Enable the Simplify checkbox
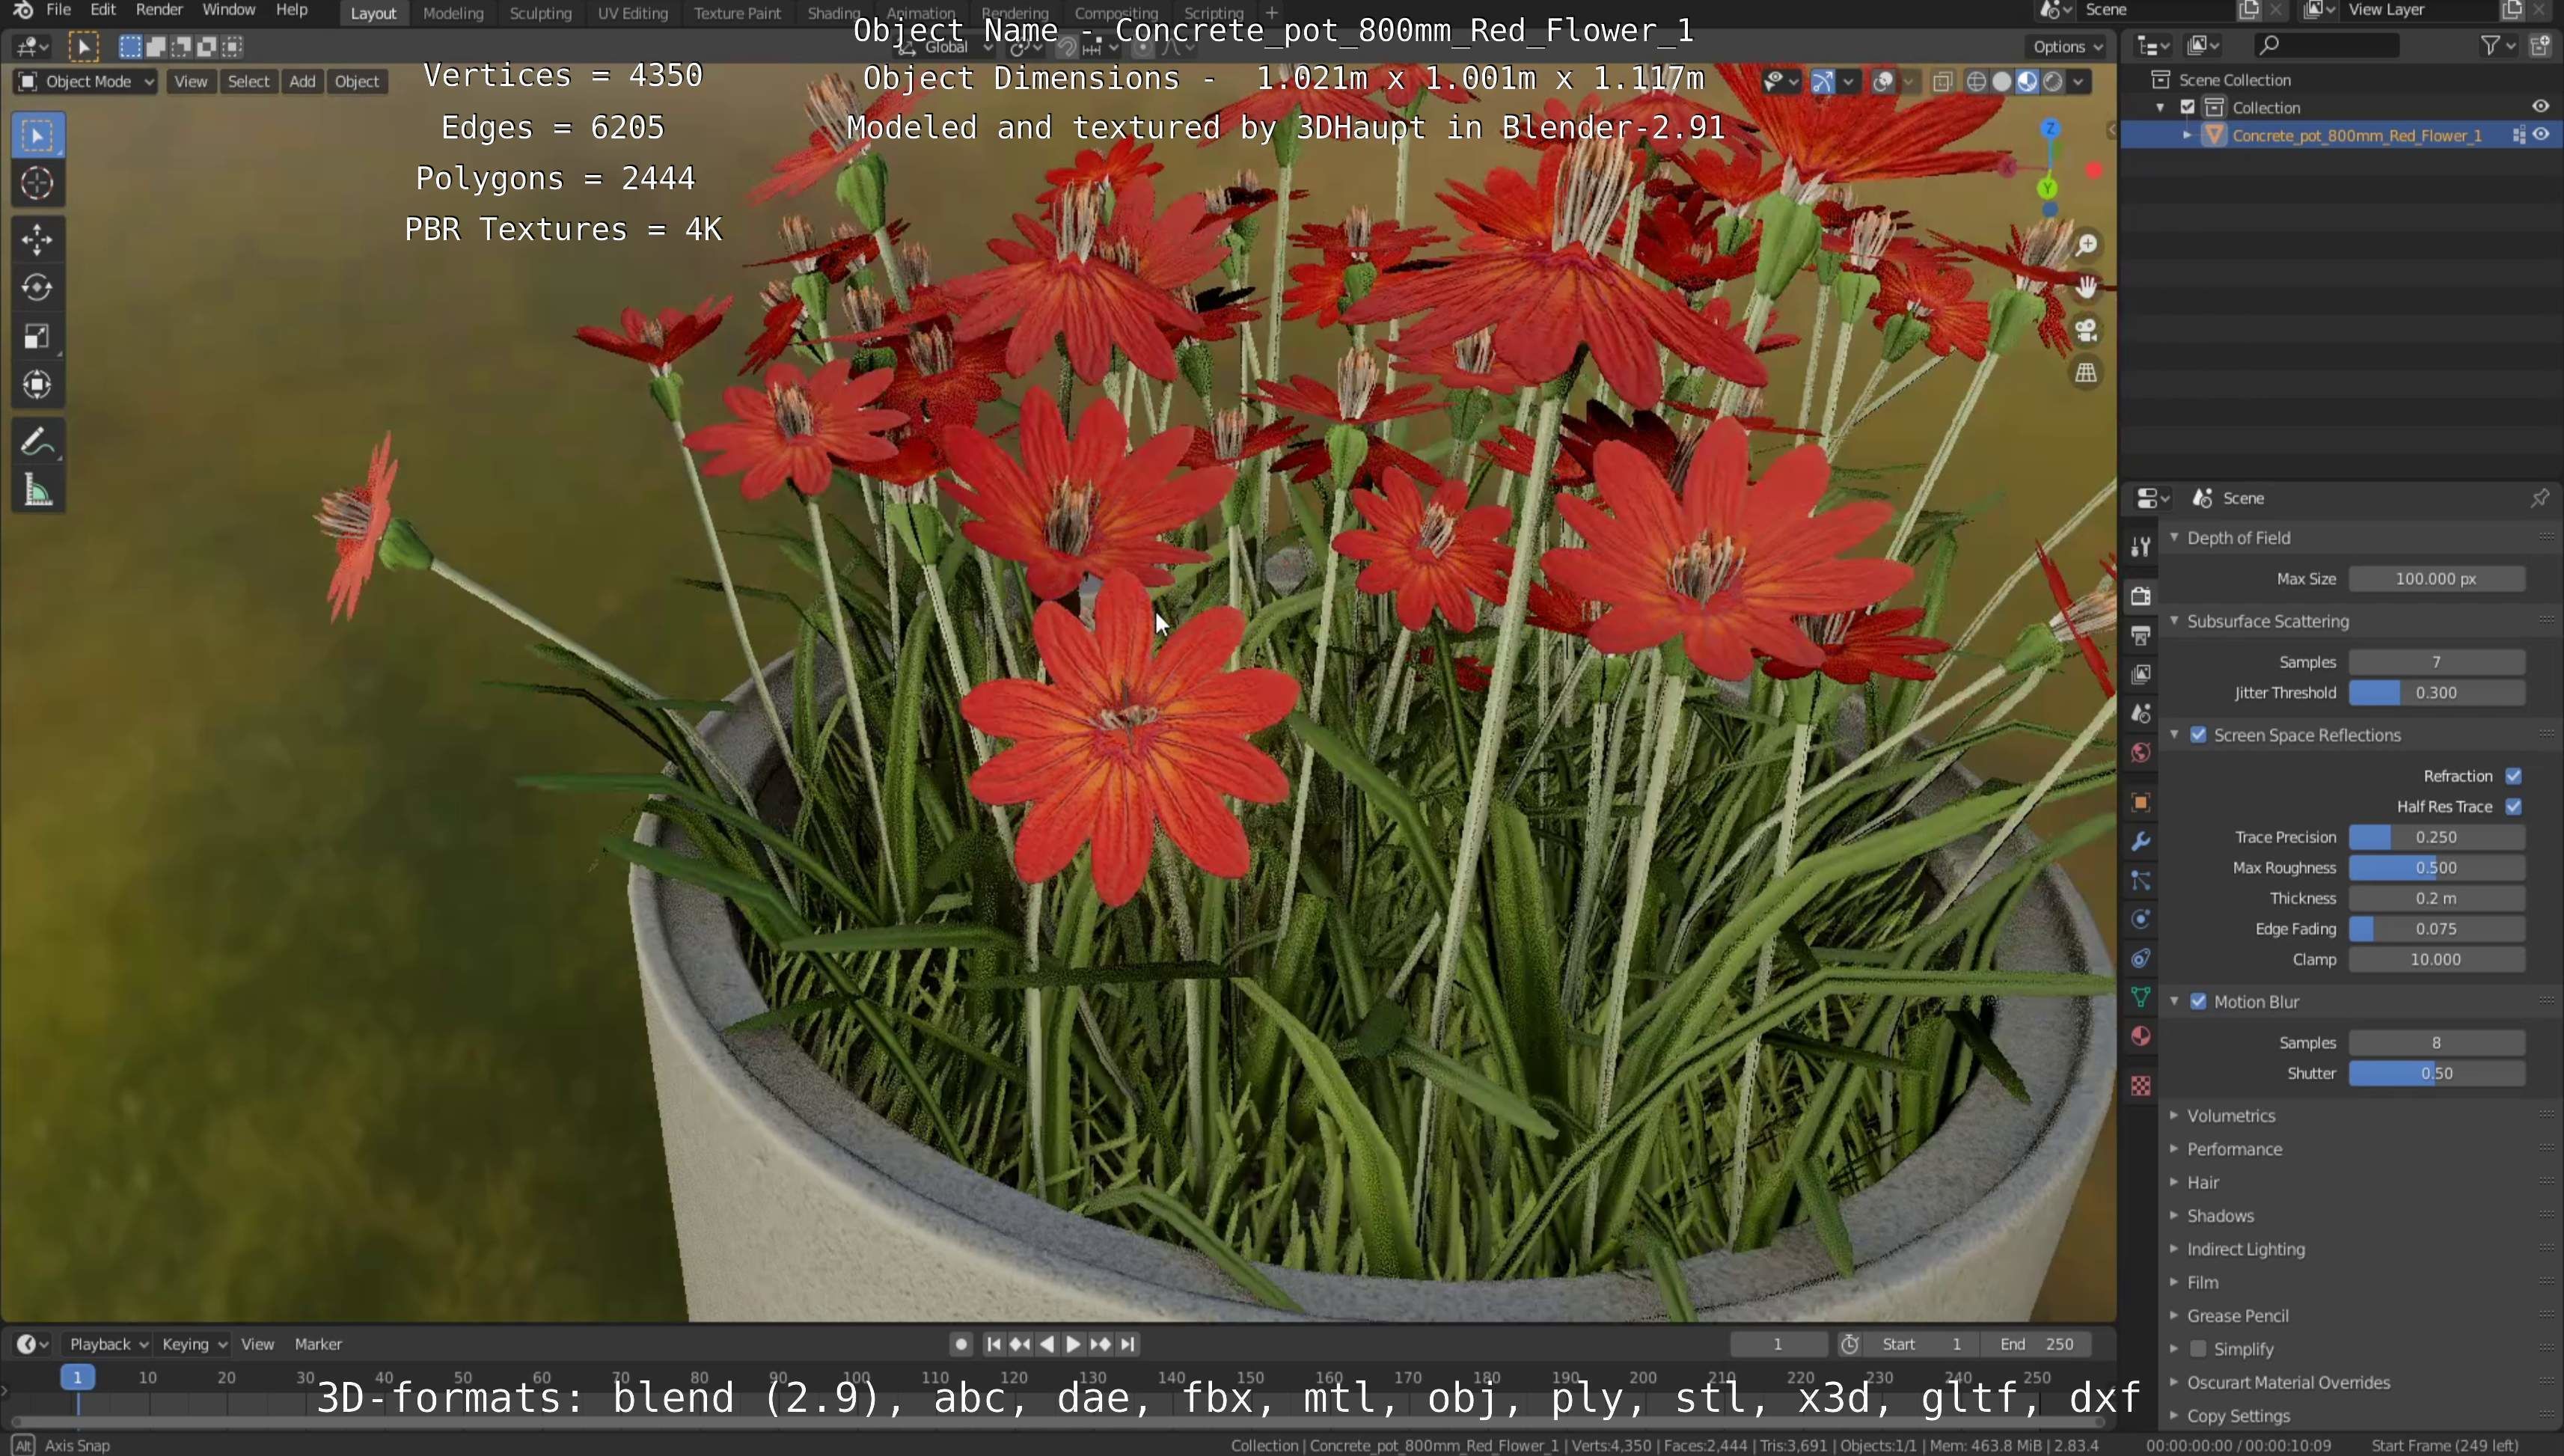2564x1456 pixels. pos(2198,1350)
